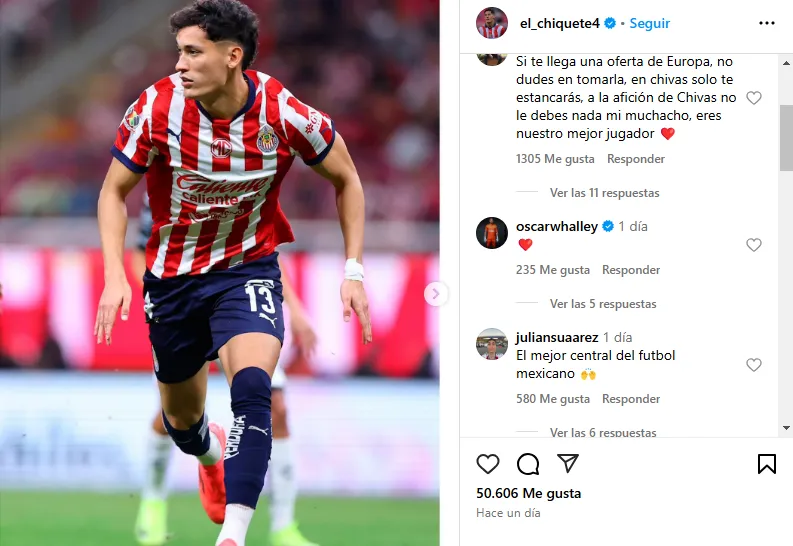This screenshot has height=546, width=793.
Task: Follow the account via Seguir
Action: (649, 23)
